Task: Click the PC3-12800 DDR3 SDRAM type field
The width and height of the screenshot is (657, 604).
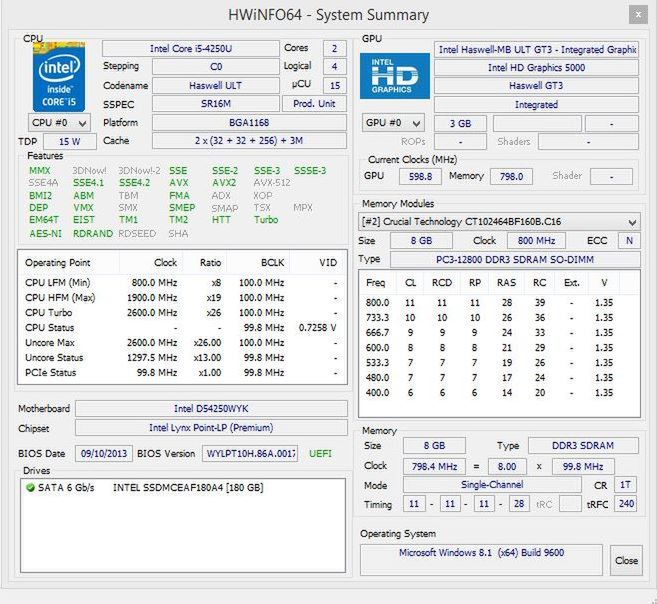Action: click(515, 260)
